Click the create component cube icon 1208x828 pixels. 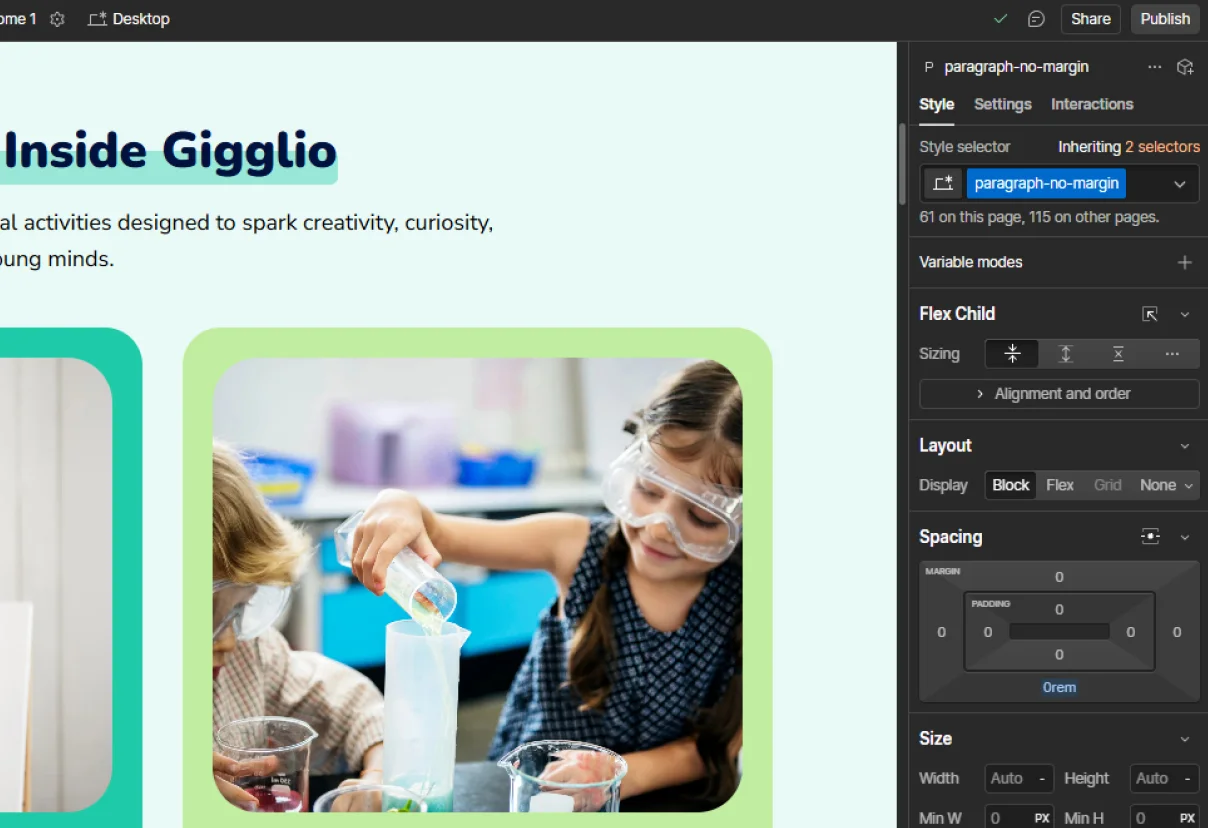1185,67
